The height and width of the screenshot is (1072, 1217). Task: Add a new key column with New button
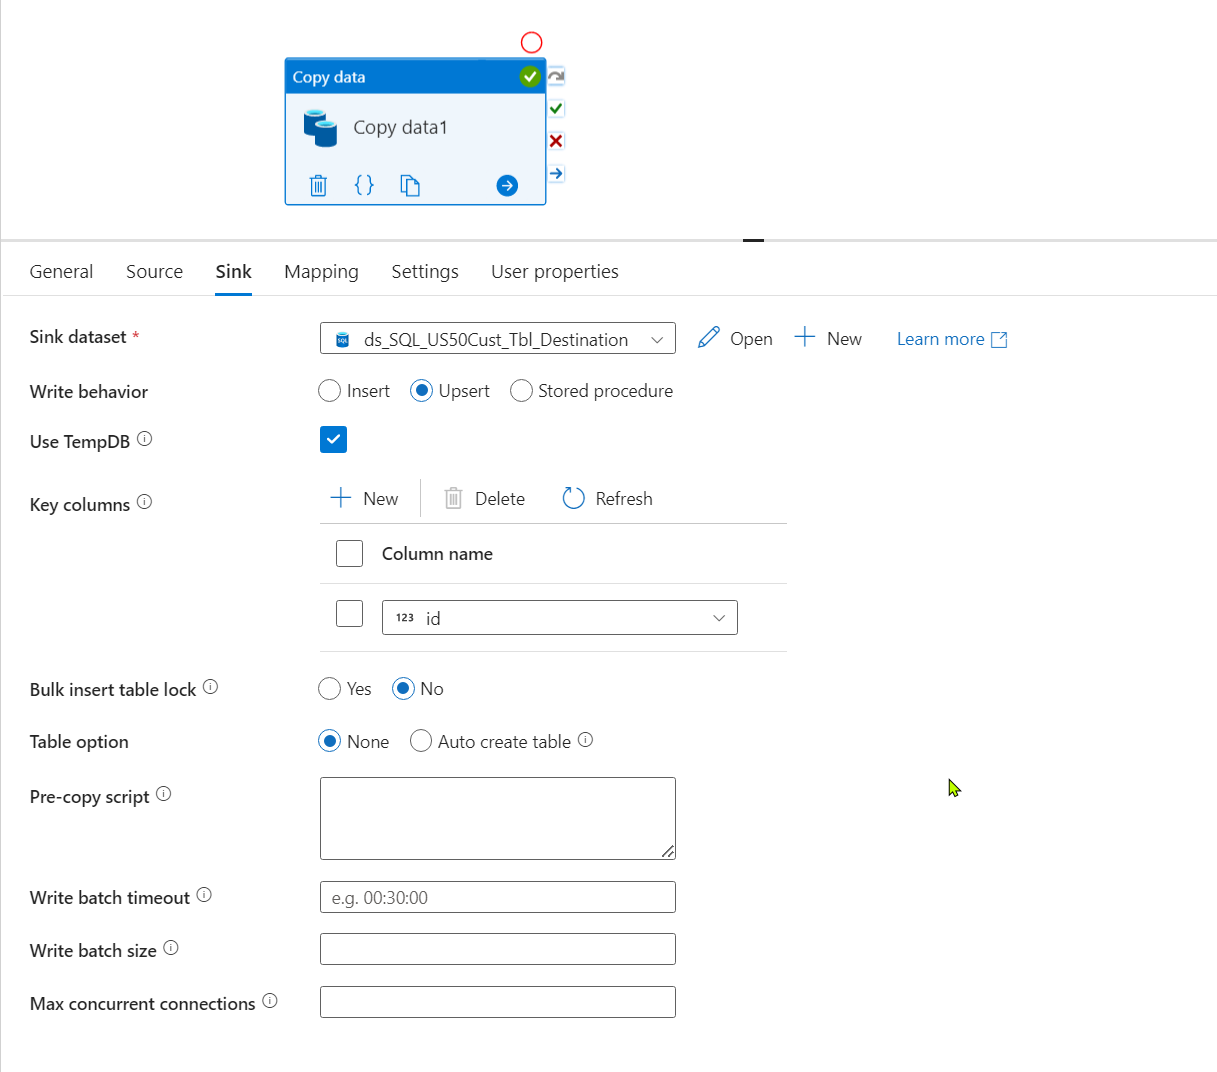click(365, 497)
